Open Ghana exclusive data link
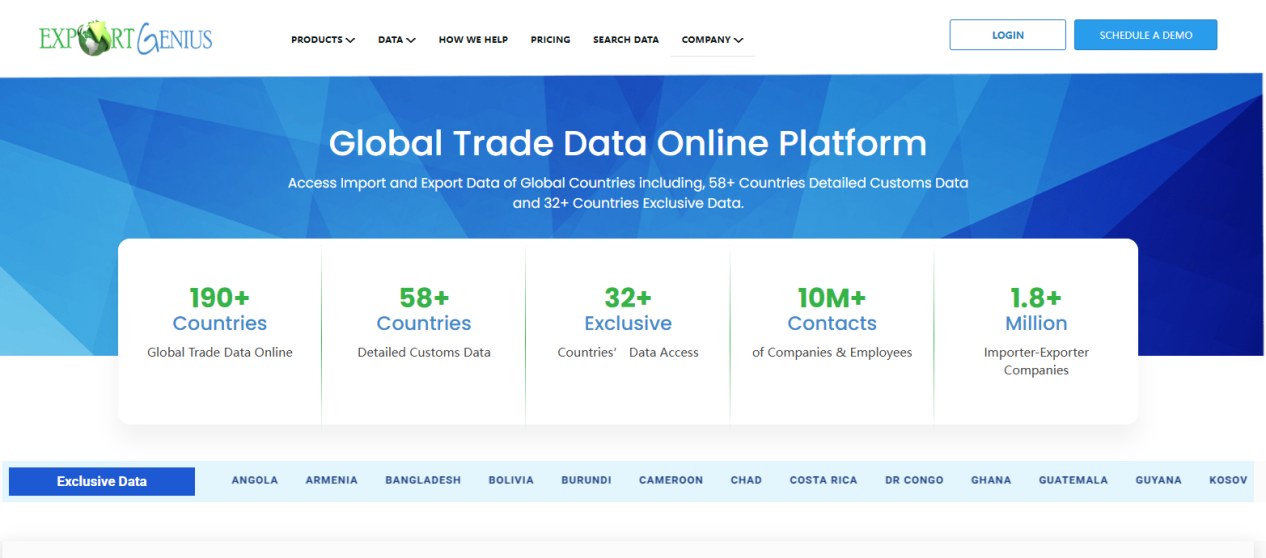 (991, 480)
